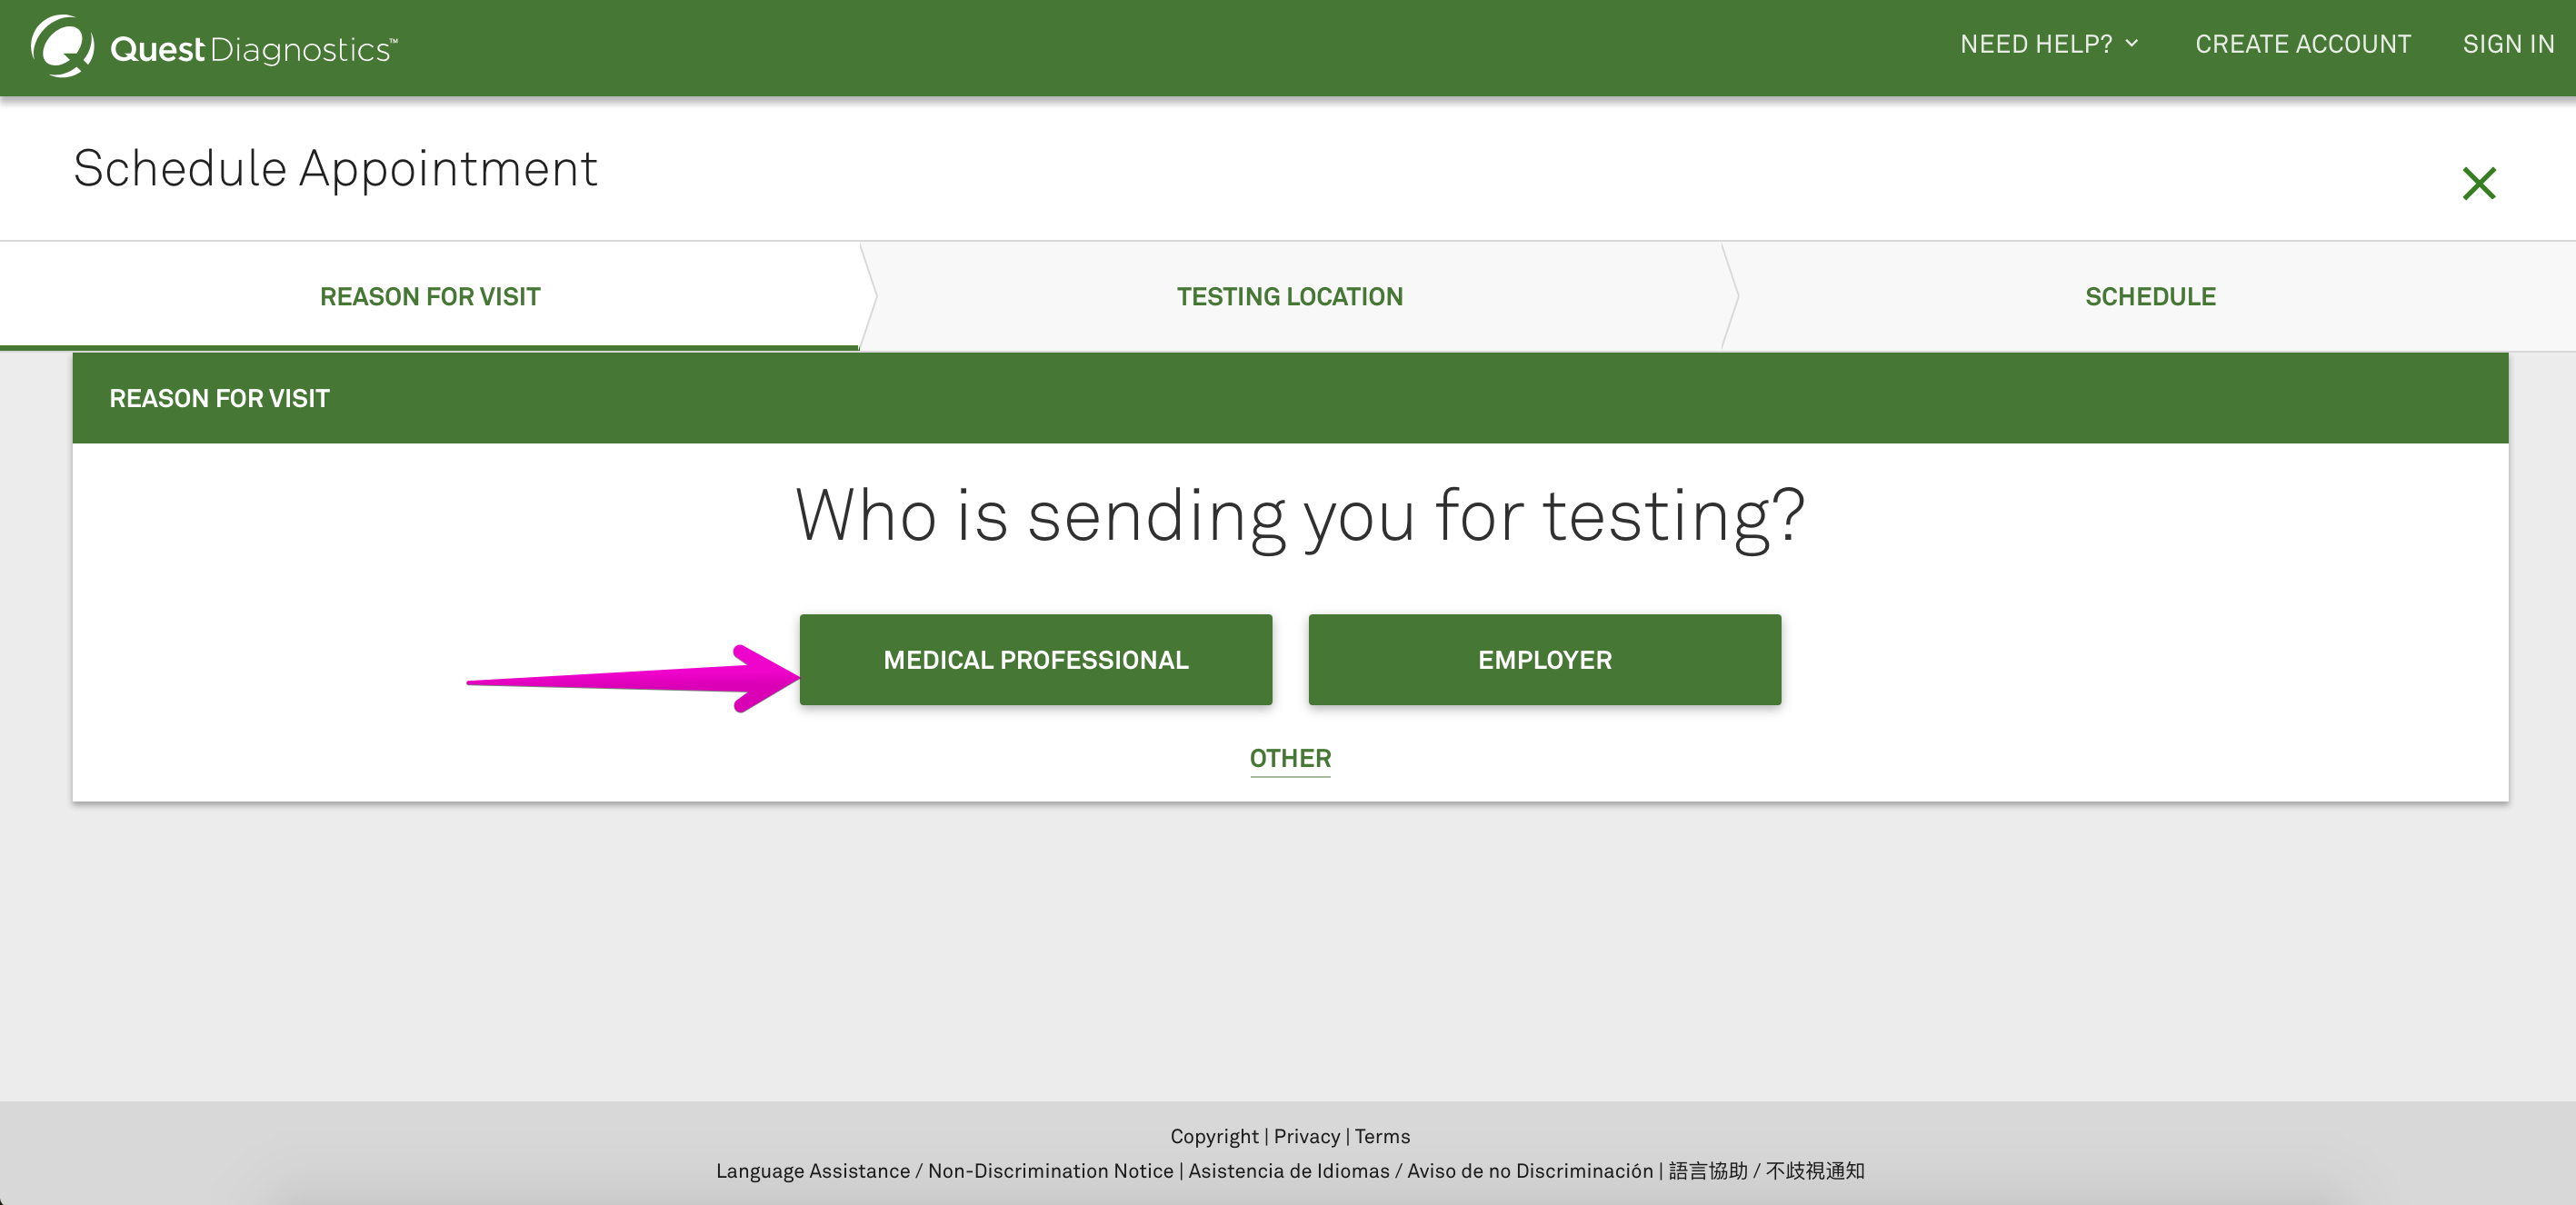Image resolution: width=2576 pixels, height=1205 pixels.
Task: Click the close appointment scheduler icon
Action: coord(2479,183)
